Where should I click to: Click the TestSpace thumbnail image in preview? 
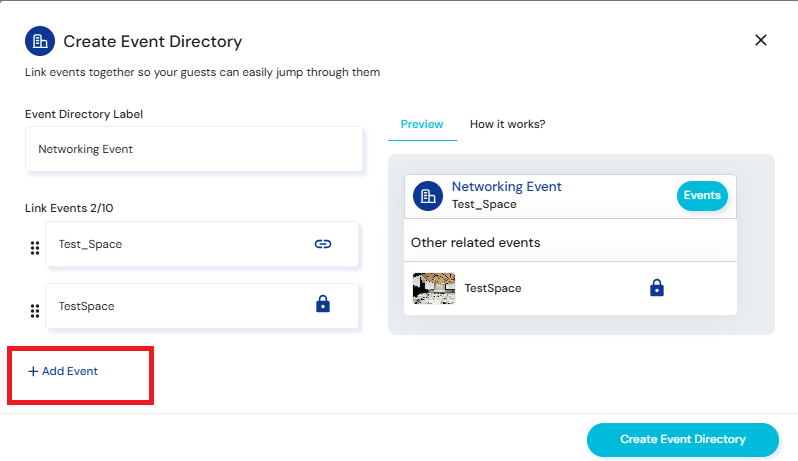pyautogui.click(x=434, y=288)
